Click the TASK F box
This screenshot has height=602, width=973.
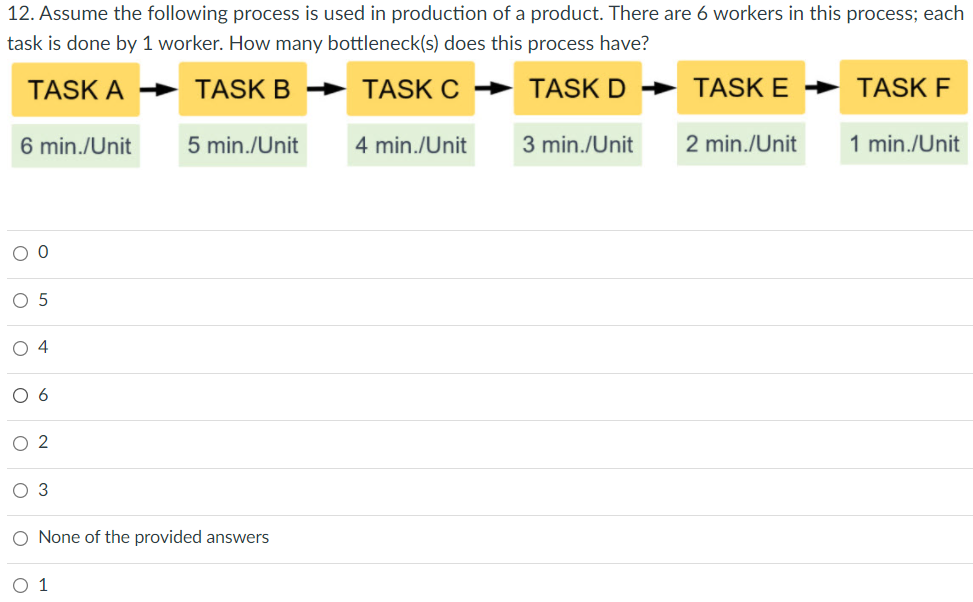903,90
